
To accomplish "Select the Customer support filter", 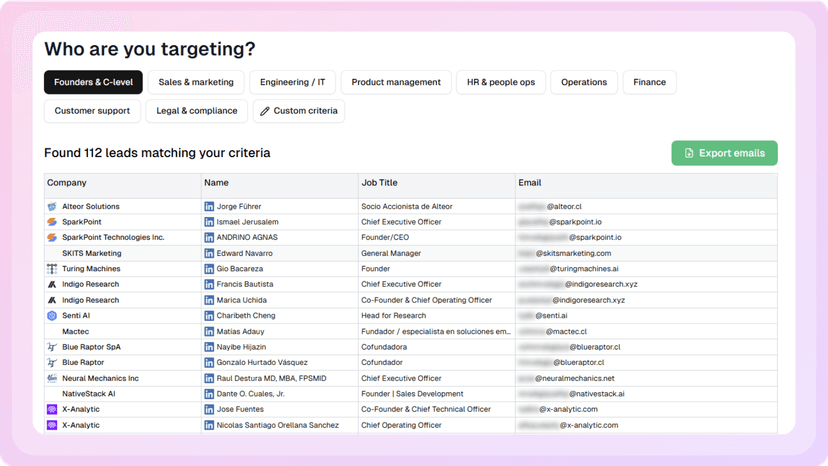I will [92, 111].
